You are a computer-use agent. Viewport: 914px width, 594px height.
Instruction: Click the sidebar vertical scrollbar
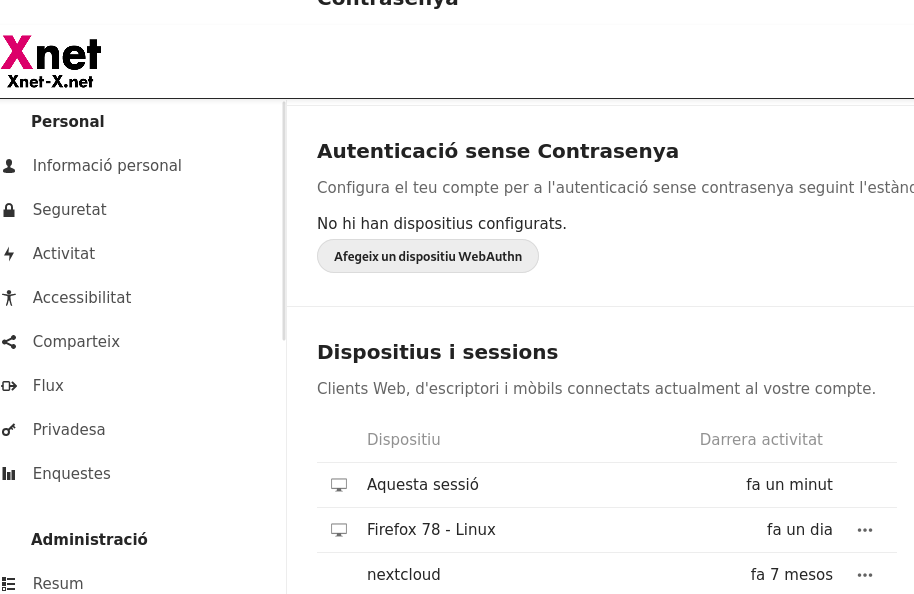(x=284, y=222)
